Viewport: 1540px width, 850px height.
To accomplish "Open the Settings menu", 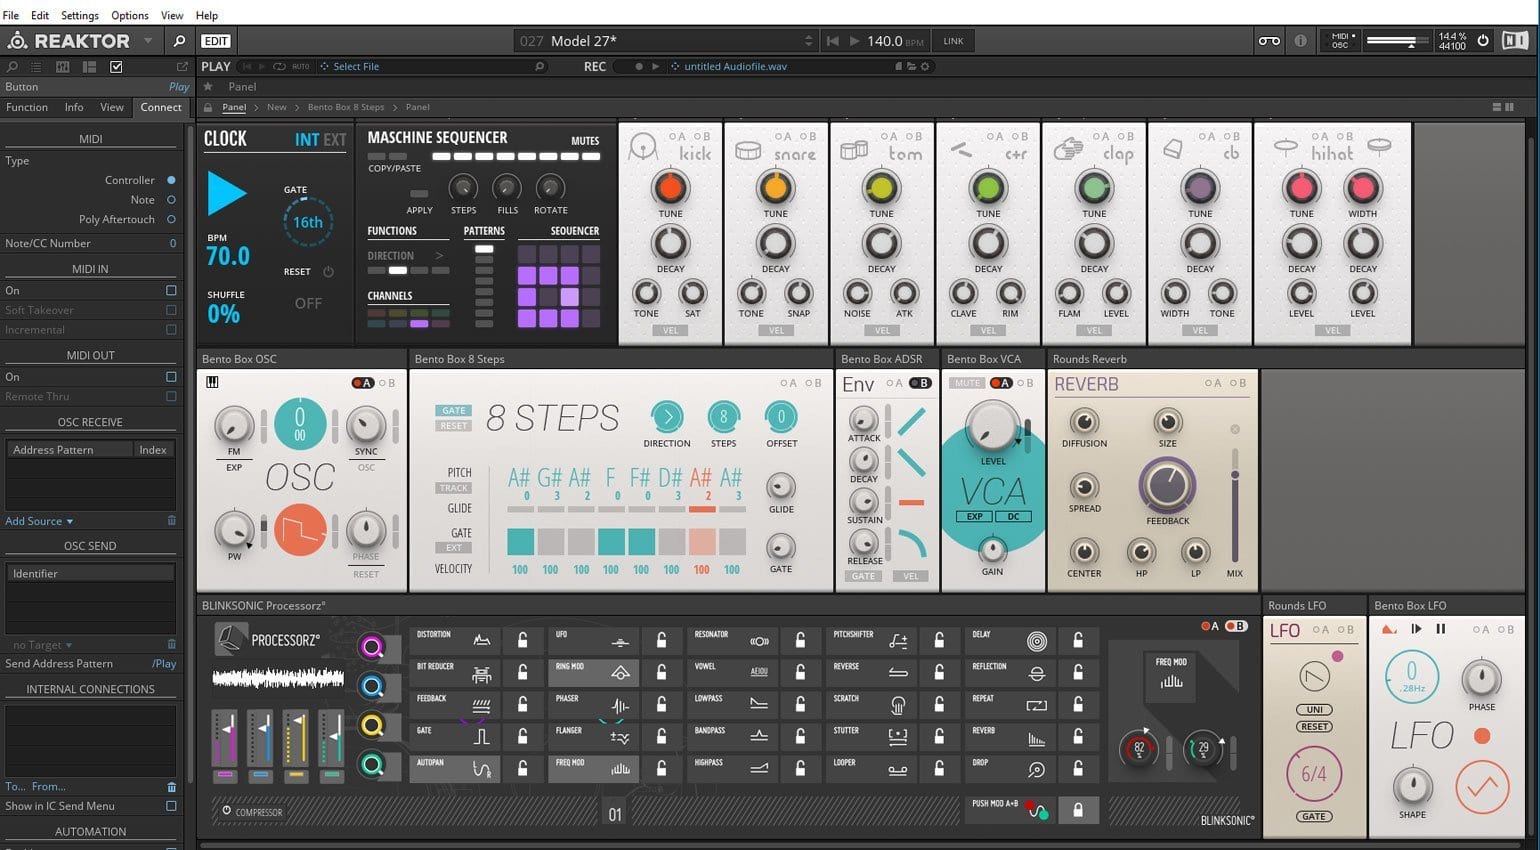I will click(x=80, y=15).
